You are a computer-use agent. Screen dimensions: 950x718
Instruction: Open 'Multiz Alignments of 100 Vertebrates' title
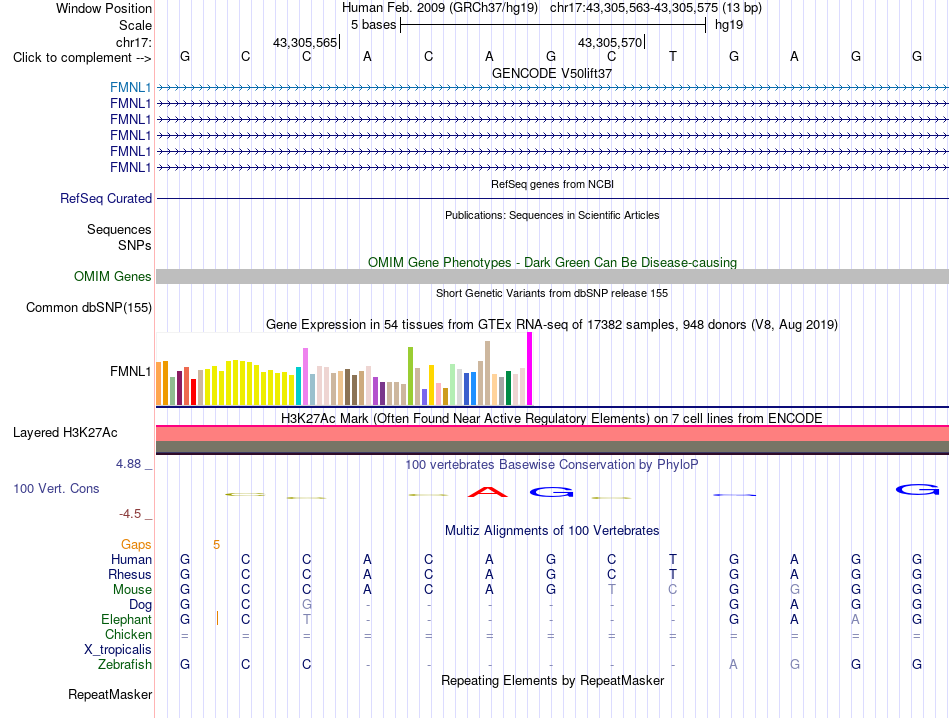(552, 531)
